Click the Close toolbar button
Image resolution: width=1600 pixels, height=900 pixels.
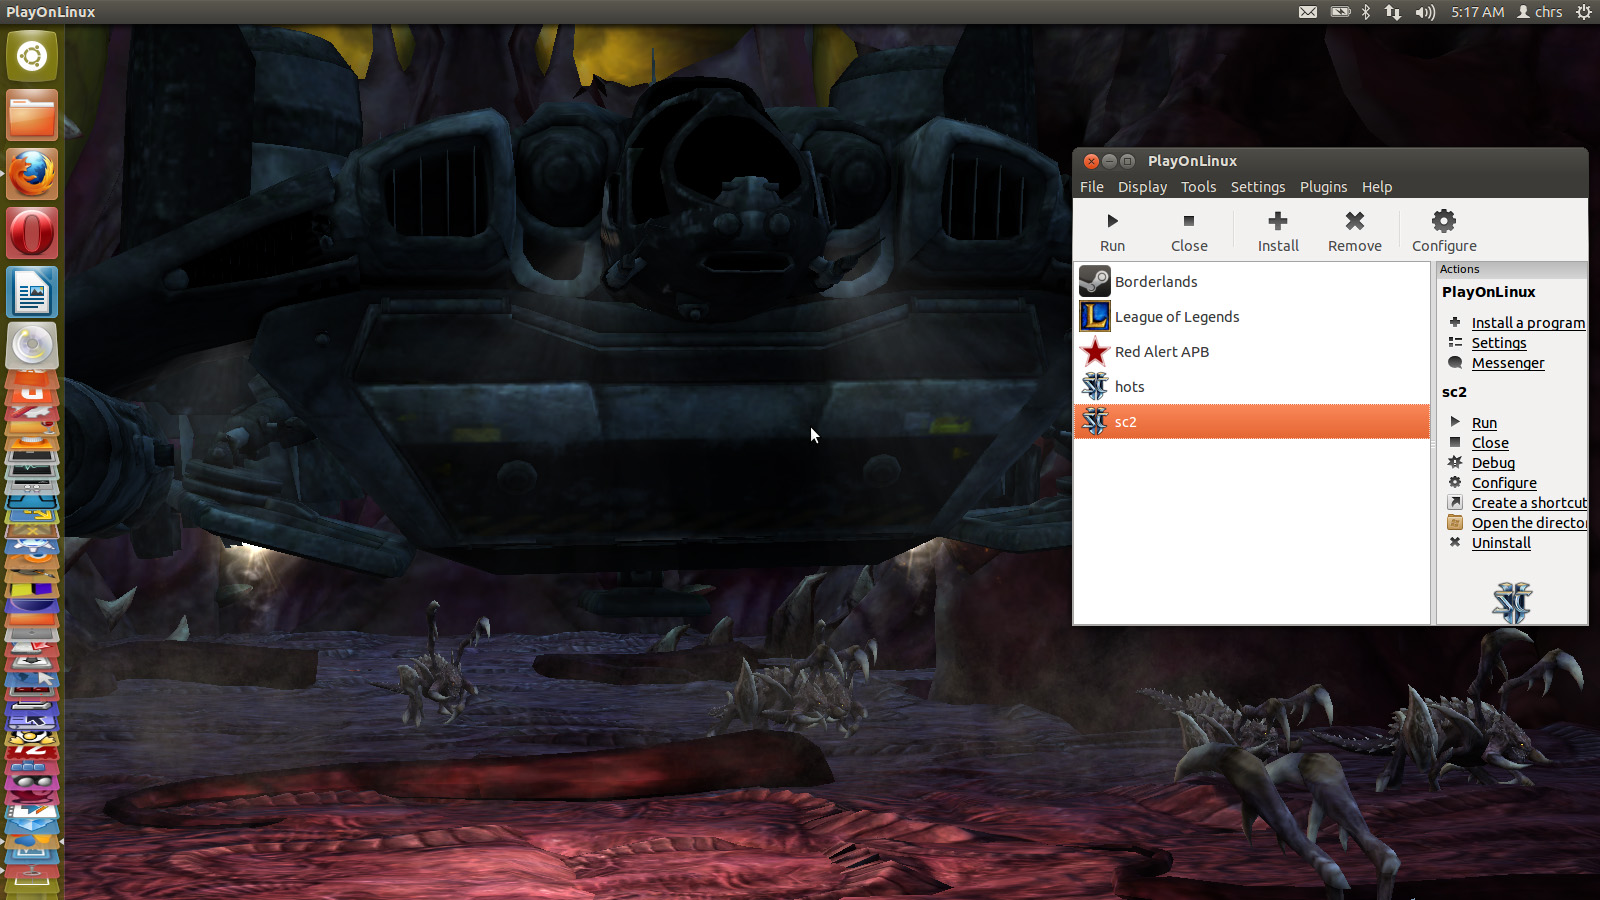coord(1189,231)
